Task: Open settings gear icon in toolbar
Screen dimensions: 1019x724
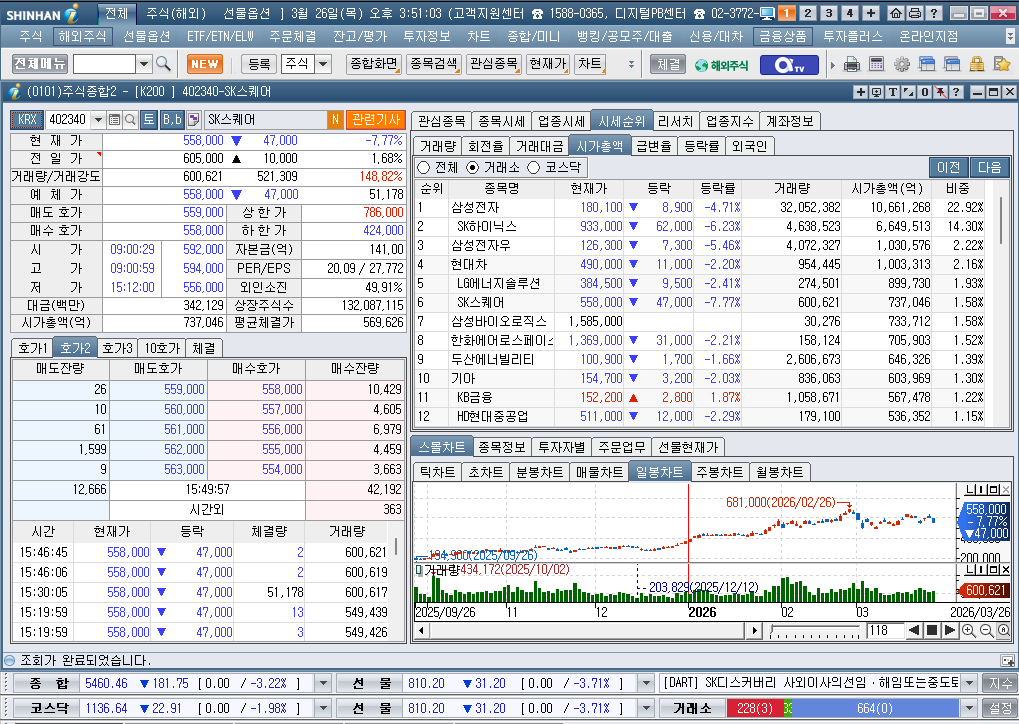Action: coord(902,64)
